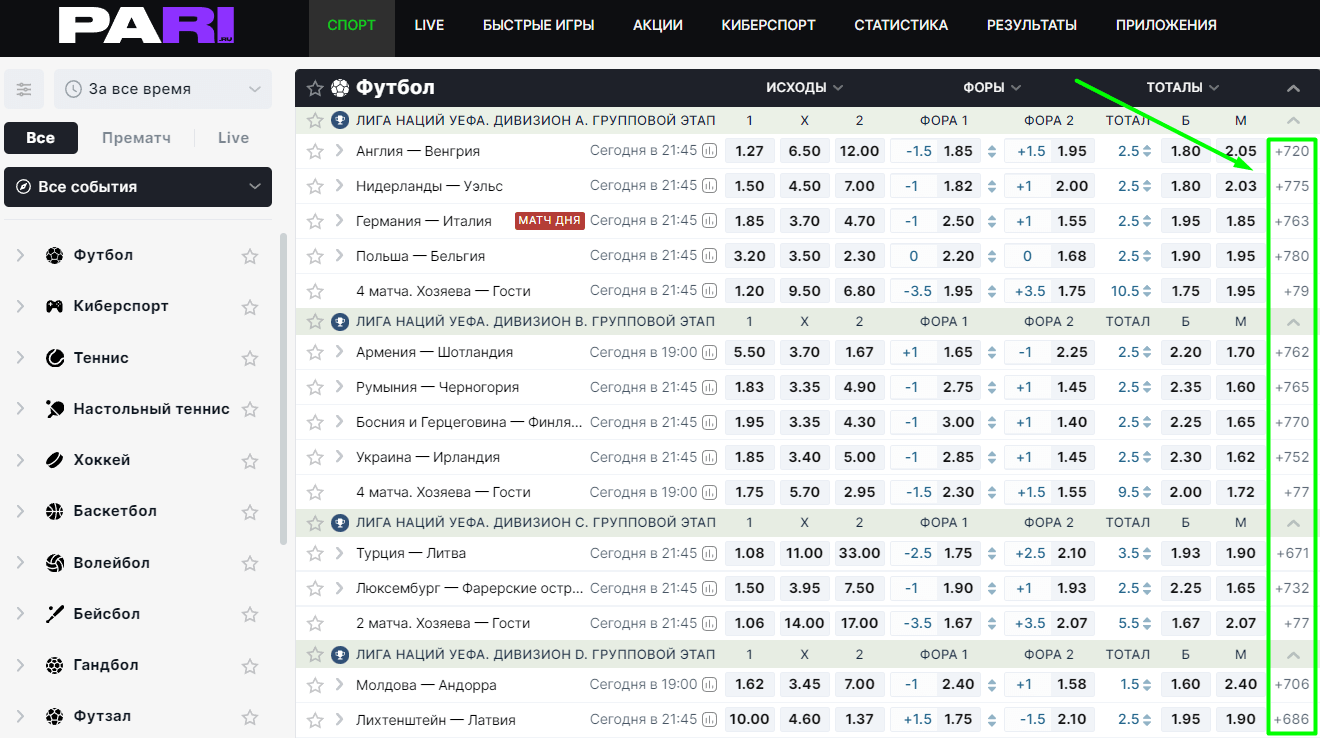The width and height of the screenshot is (1320, 738).
Task: Click the Волейбол ball icon in sidebar
Action: click(x=55, y=563)
